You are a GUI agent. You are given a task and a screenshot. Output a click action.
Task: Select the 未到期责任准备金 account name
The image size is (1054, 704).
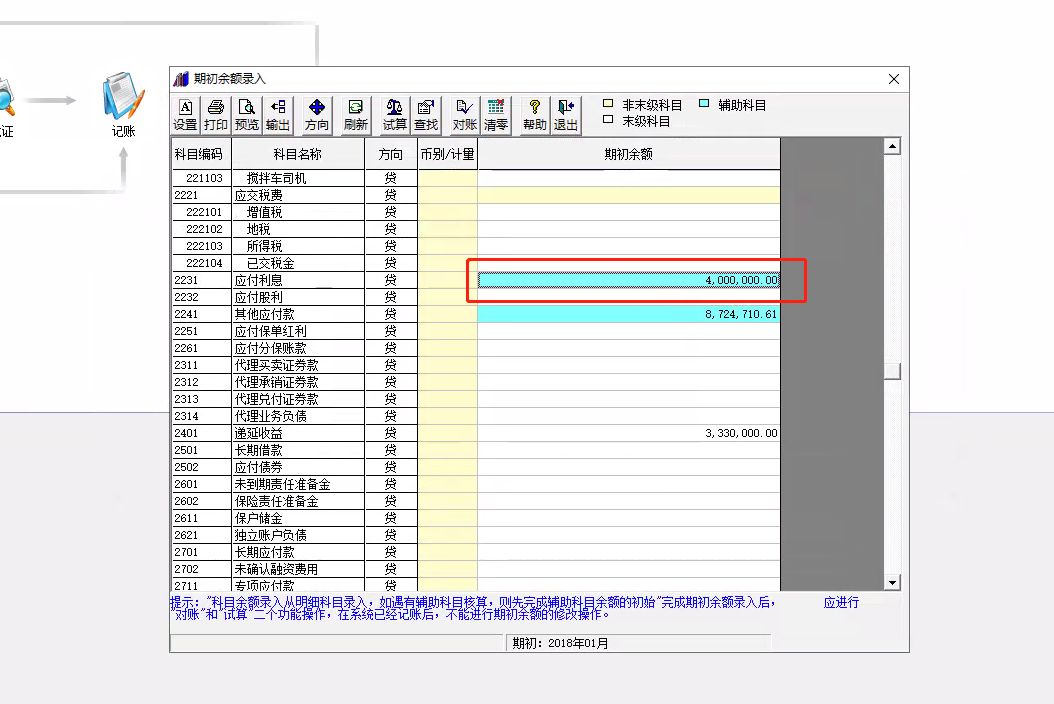[282, 484]
